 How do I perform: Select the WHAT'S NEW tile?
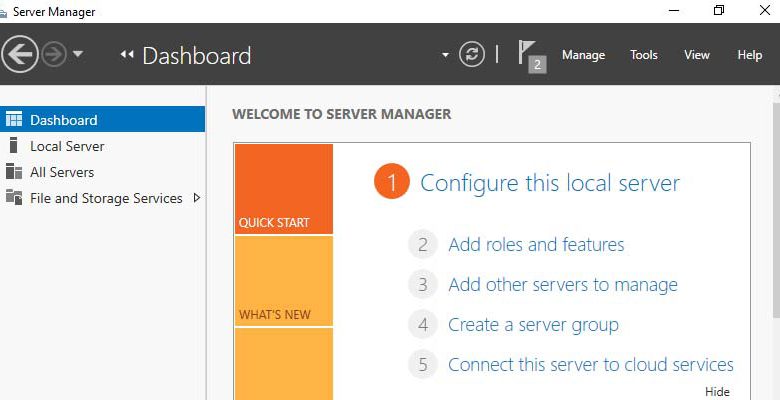coord(284,281)
